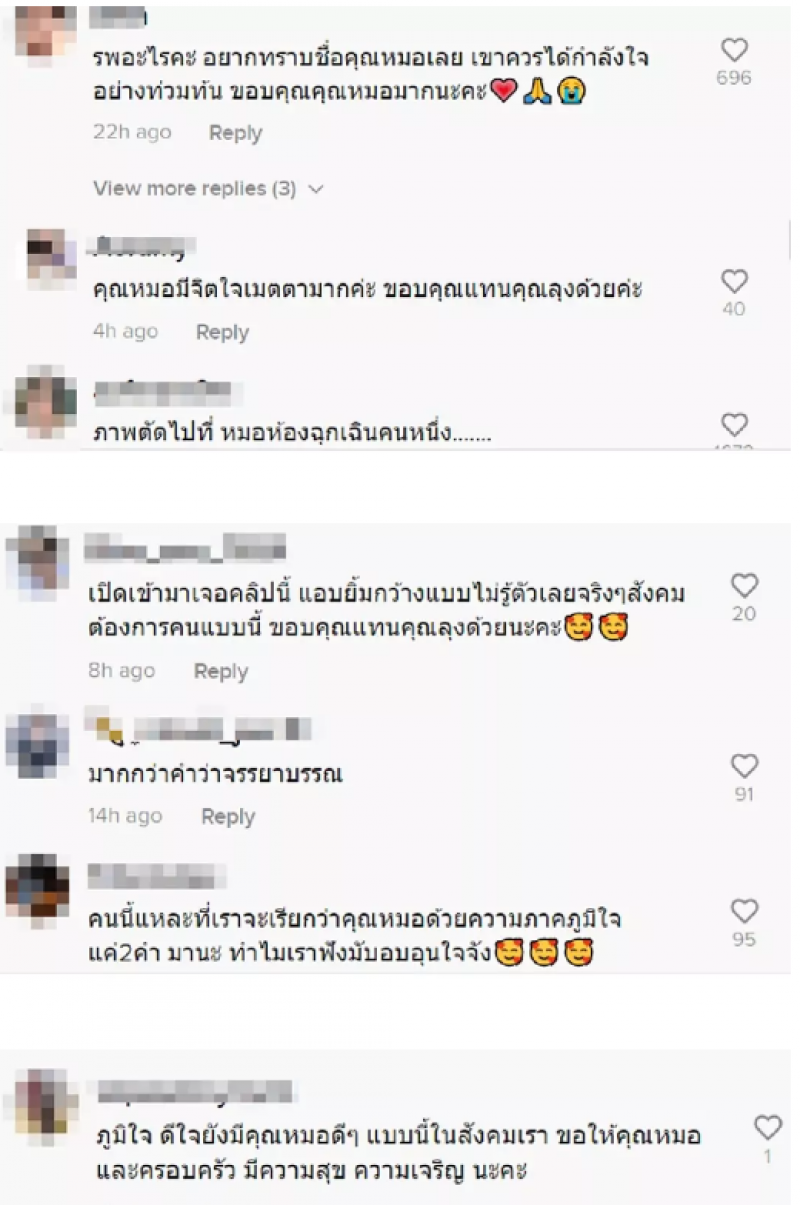Like the comment with 696 likes
Image resolution: width=800 pixels, height=1205 pixels.
pyautogui.click(x=734, y=50)
